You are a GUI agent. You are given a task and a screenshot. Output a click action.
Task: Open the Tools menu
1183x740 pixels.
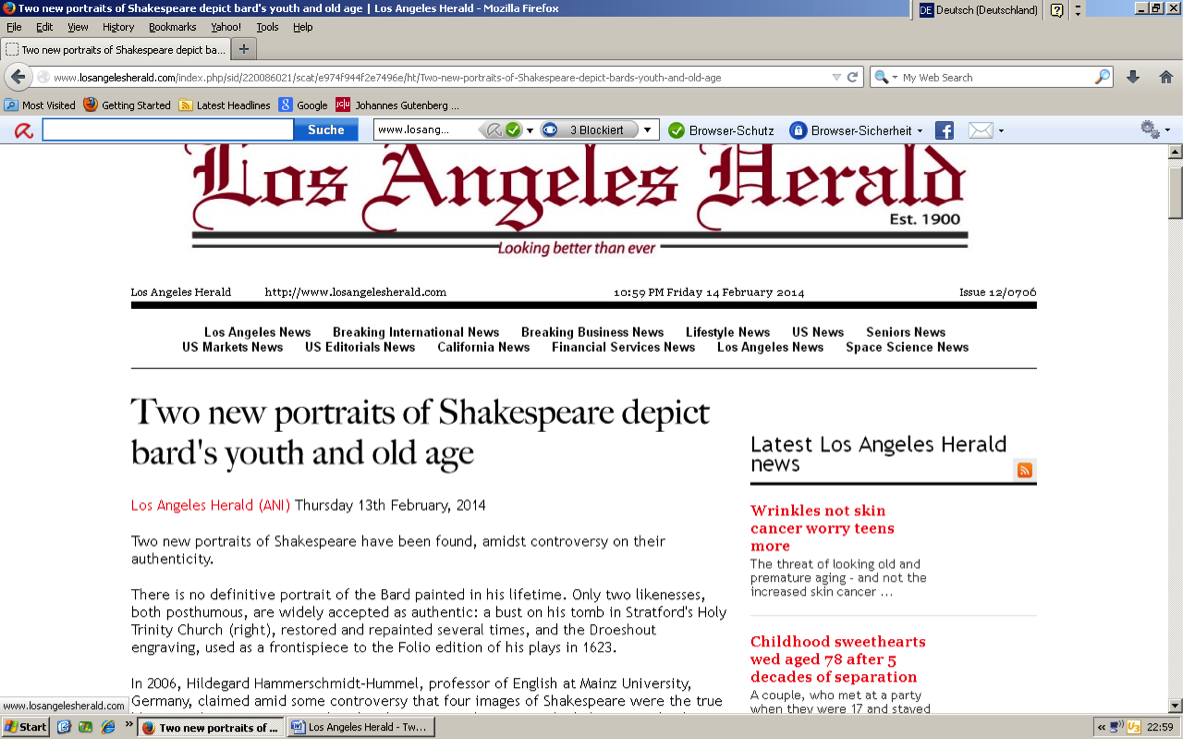coord(267,27)
